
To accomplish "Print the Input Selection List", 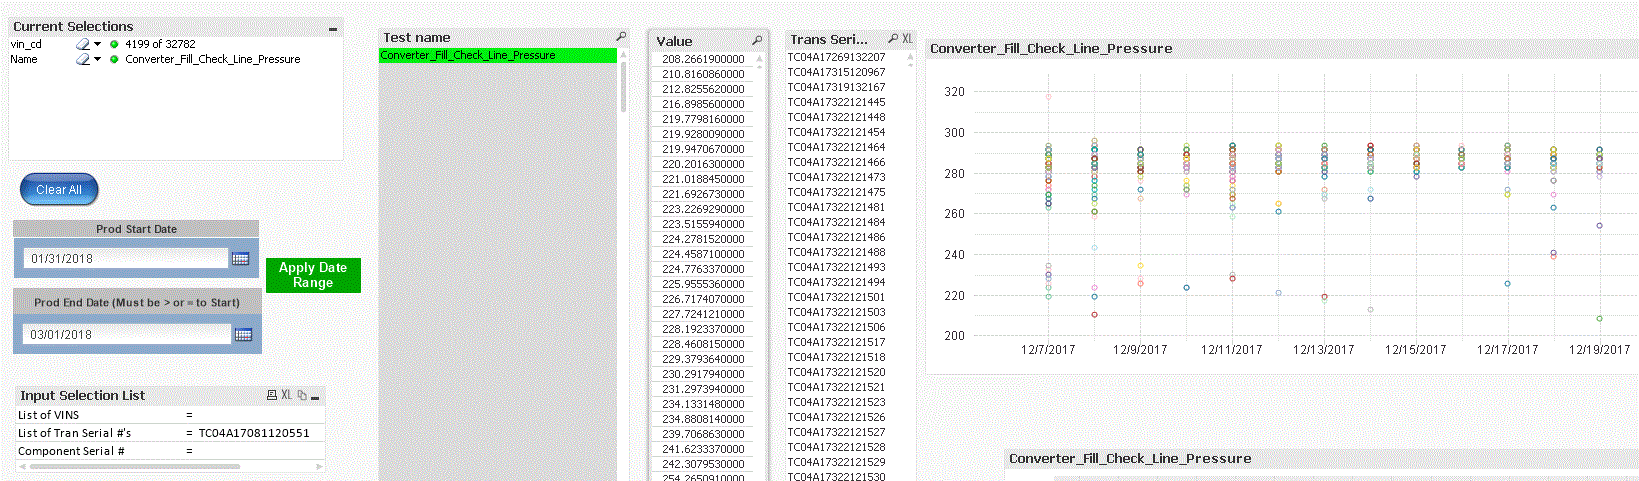I will (271, 395).
